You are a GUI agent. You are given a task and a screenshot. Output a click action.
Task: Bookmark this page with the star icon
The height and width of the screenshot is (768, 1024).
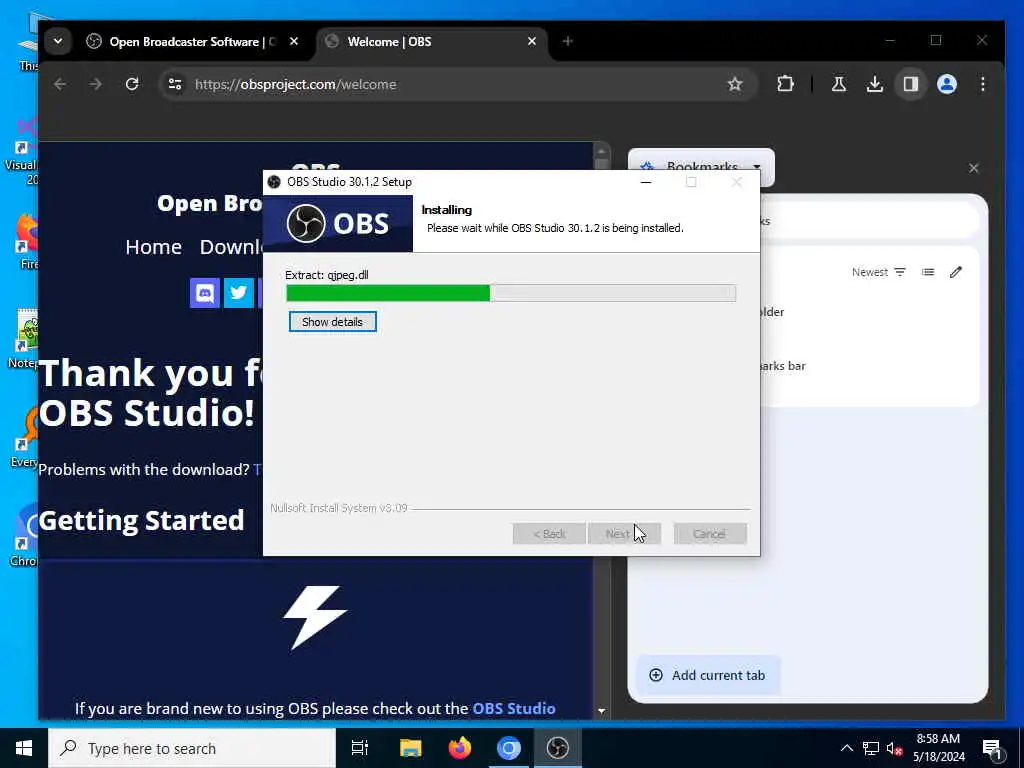pos(735,84)
